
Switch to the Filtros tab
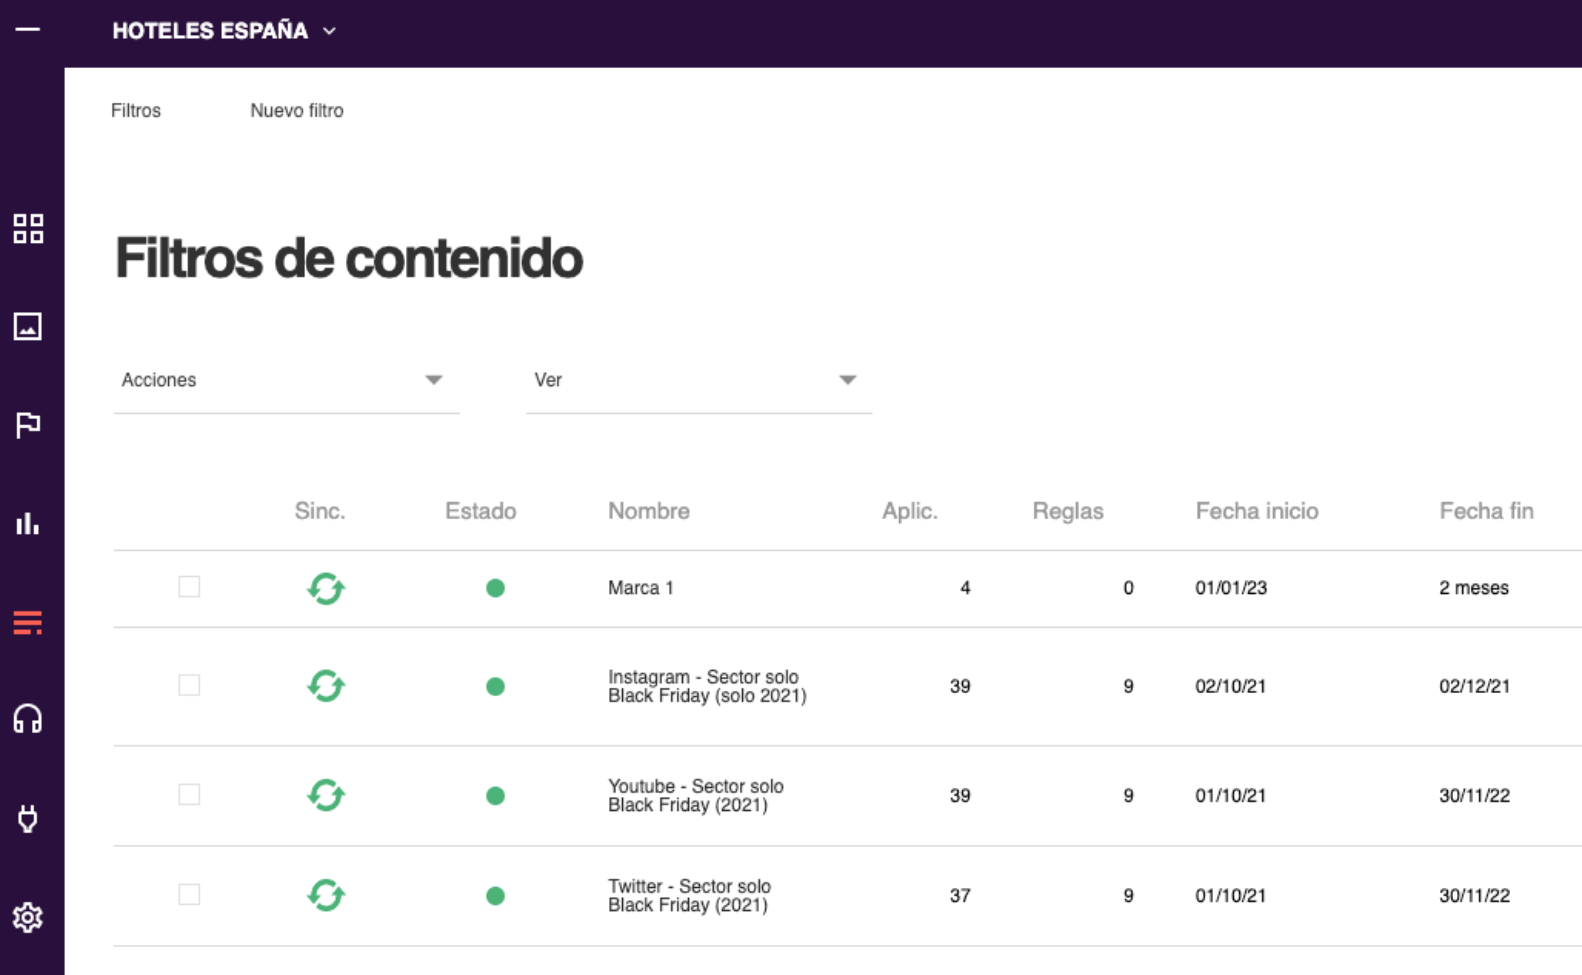pyautogui.click(x=136, y=111)
